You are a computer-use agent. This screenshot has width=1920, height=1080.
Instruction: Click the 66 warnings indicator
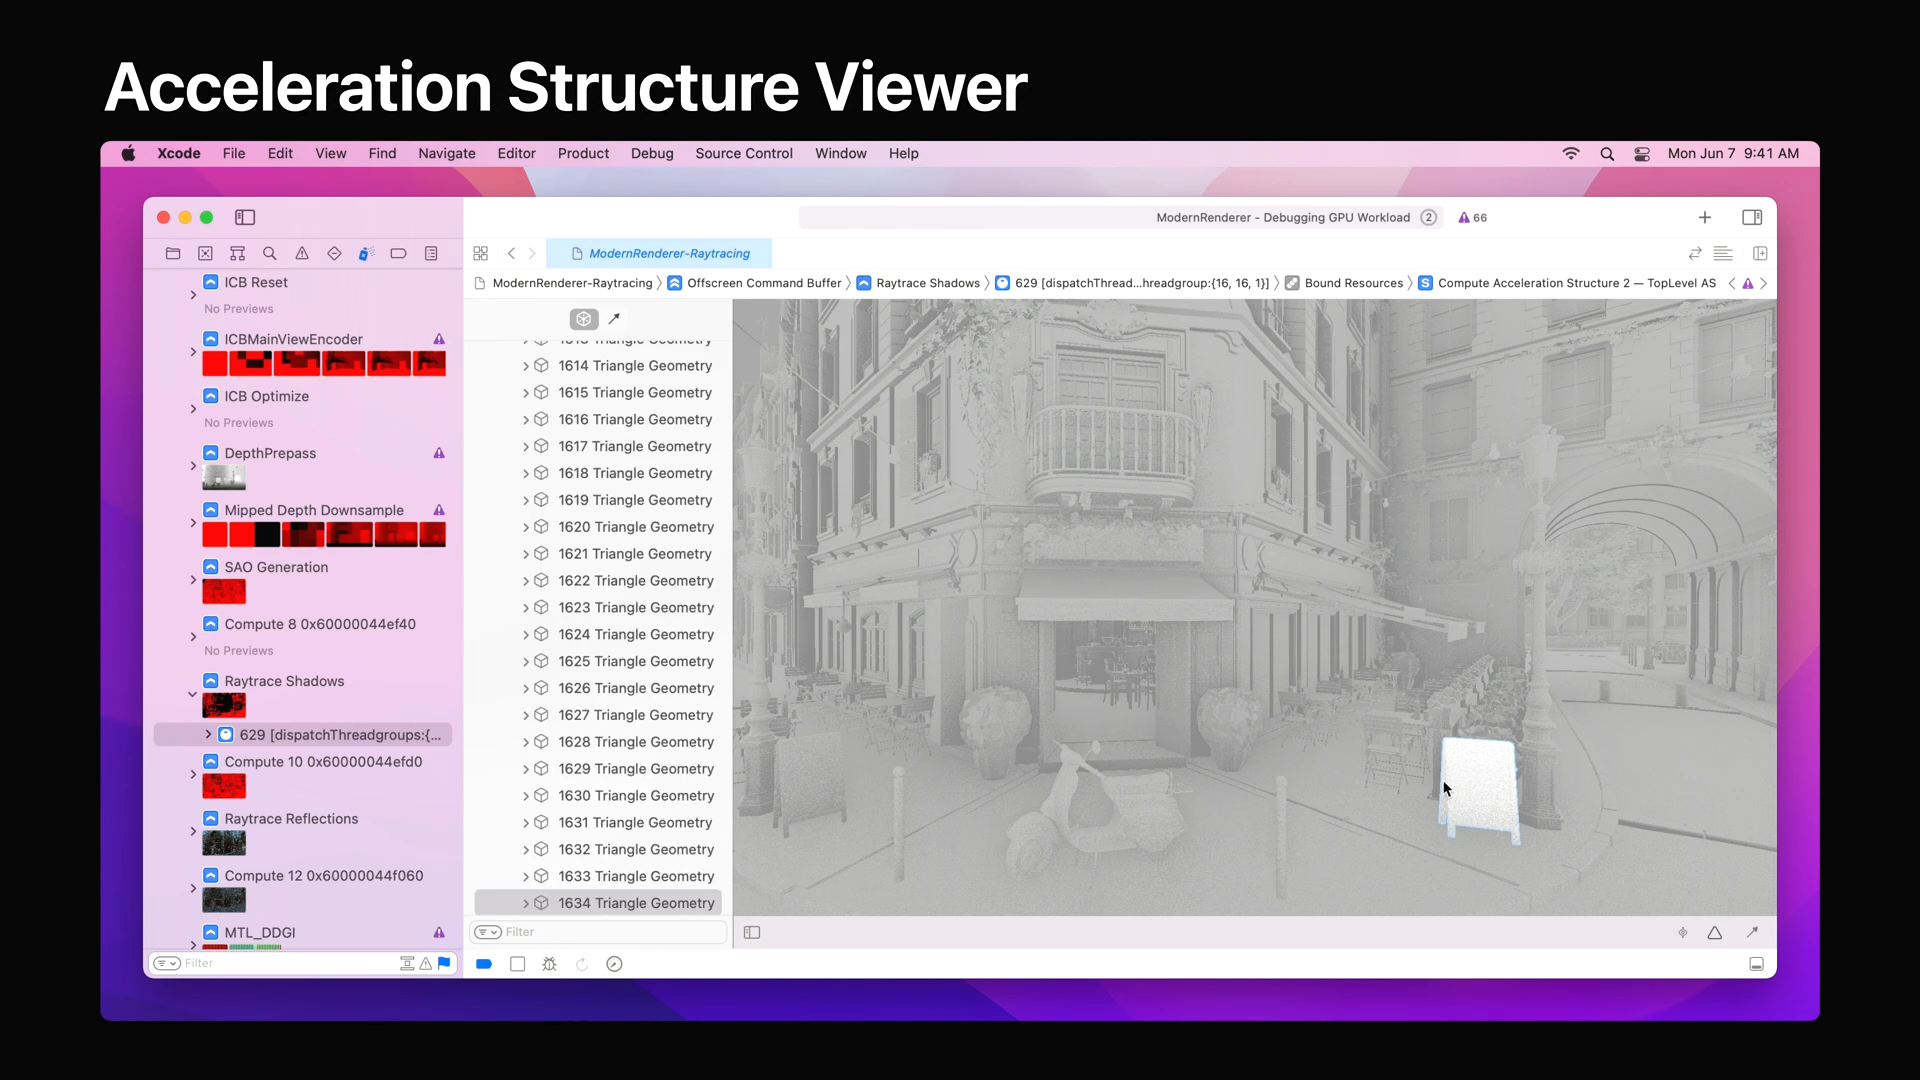[x=1472, y=218]
